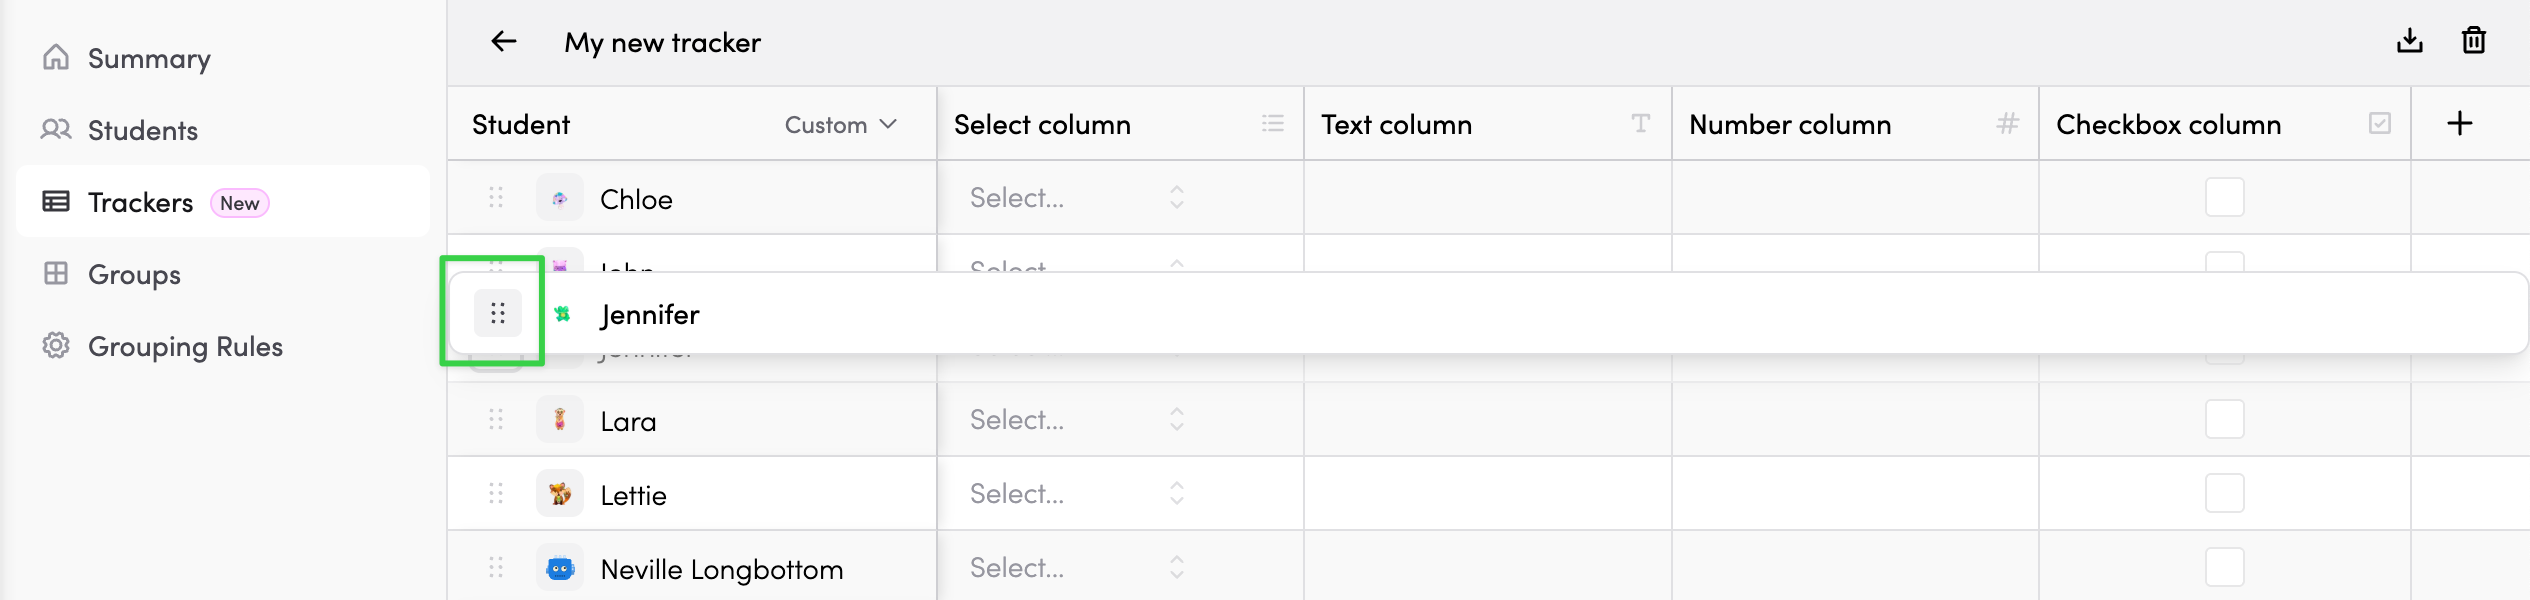
Task: Click Lara's avatar icon
Action: coord(560,420)
